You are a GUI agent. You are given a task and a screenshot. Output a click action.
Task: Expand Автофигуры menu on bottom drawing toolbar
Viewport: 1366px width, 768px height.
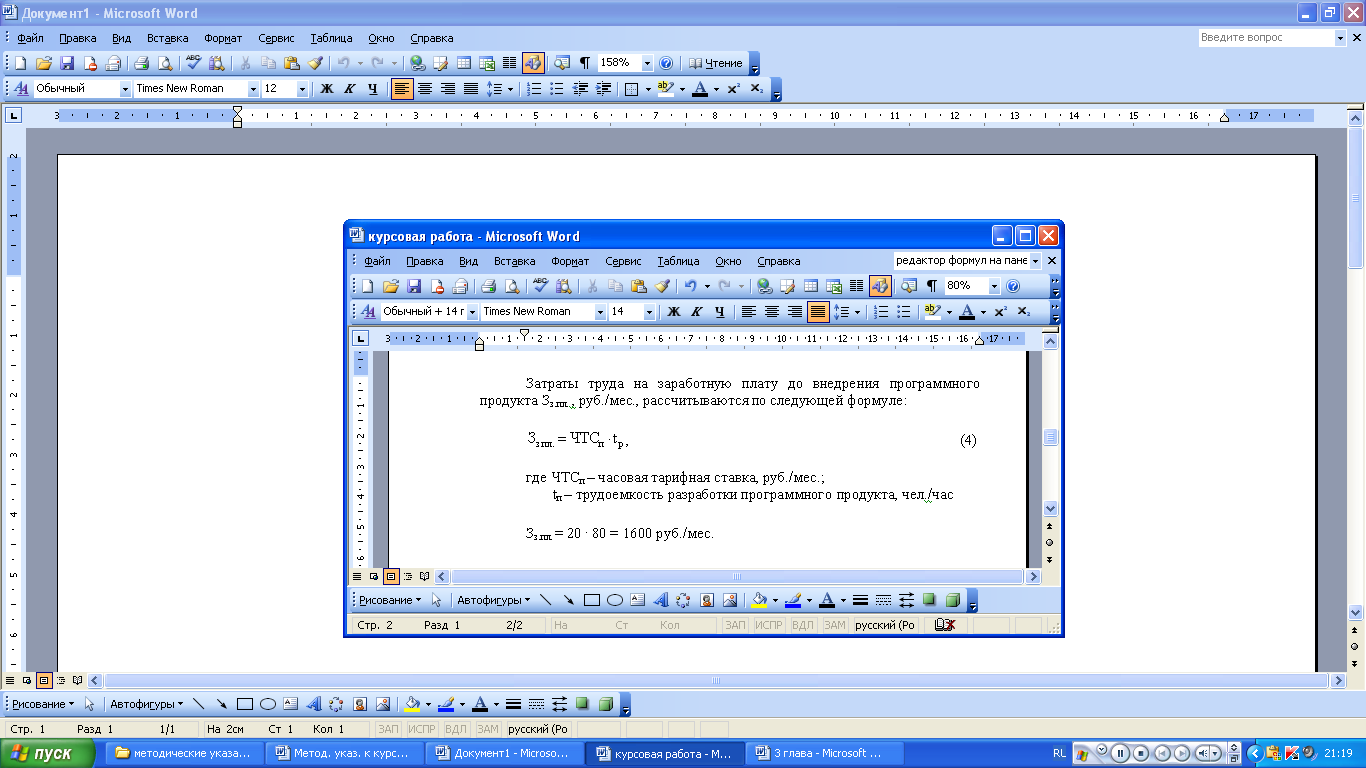coord(146,704)
